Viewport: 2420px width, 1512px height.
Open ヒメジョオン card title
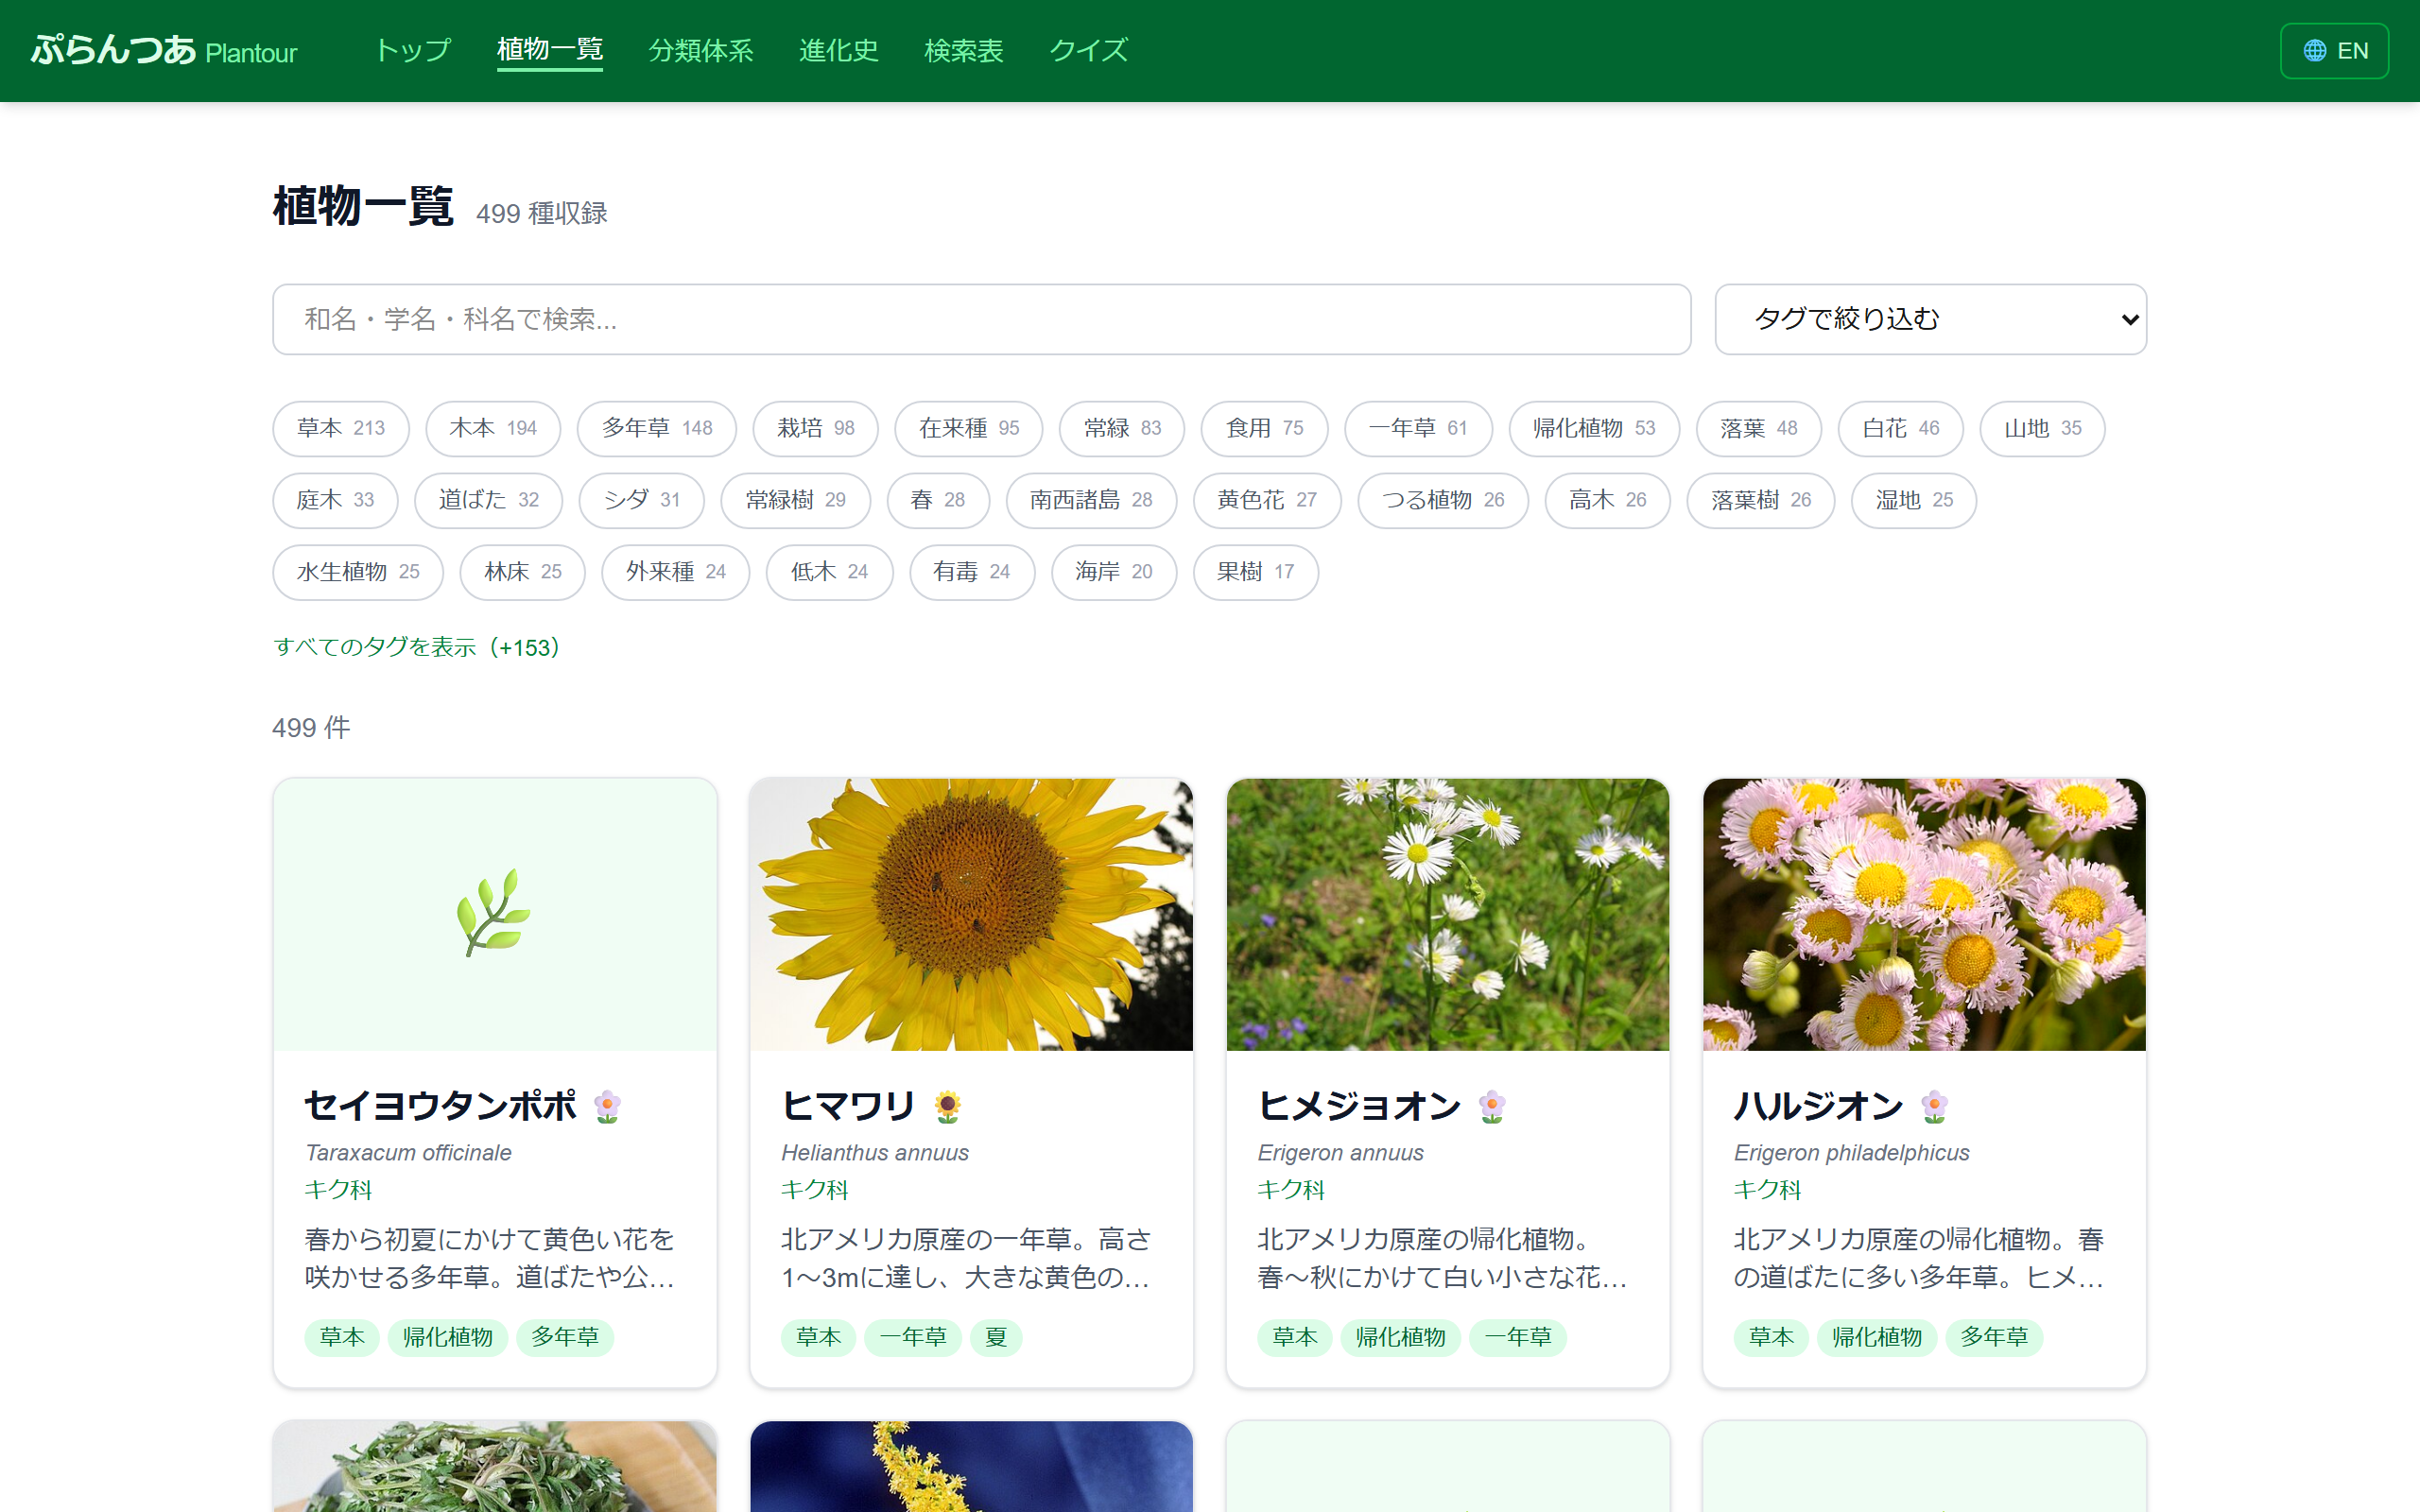pos(1360,1106)
